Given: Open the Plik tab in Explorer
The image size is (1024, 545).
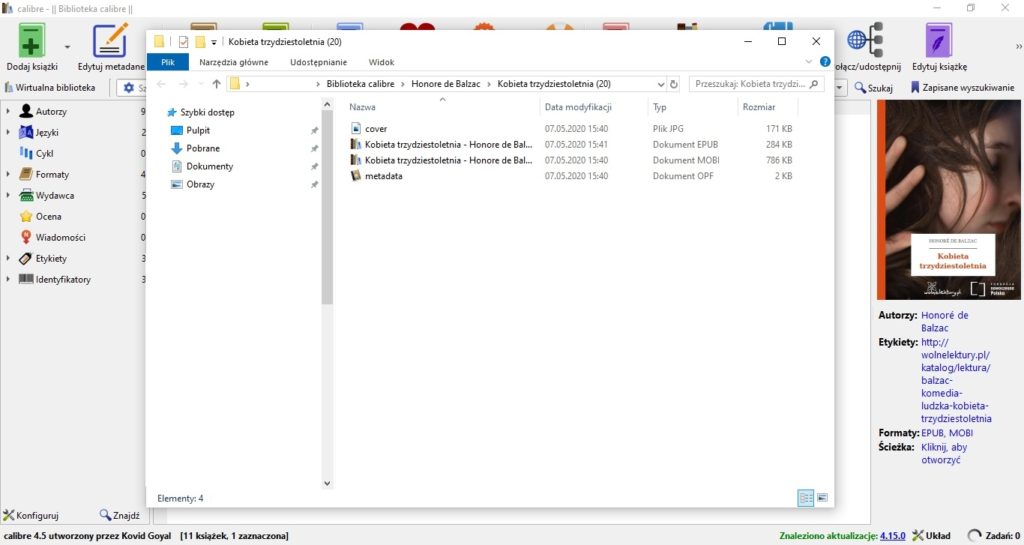Looking at the screenshot, I should click(168, 62).
